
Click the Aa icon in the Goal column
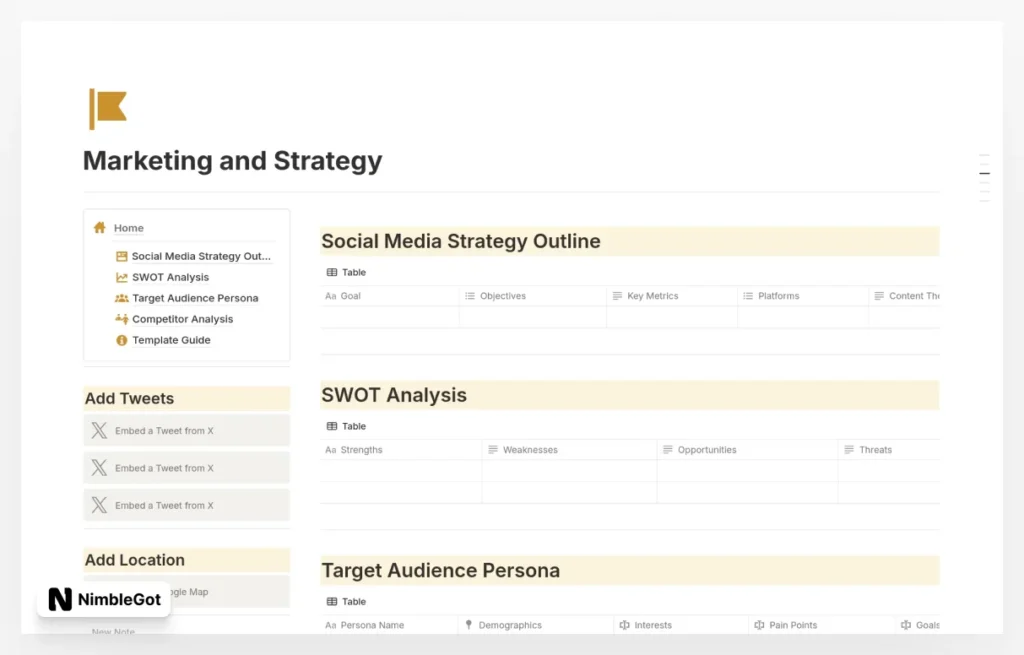331,295
